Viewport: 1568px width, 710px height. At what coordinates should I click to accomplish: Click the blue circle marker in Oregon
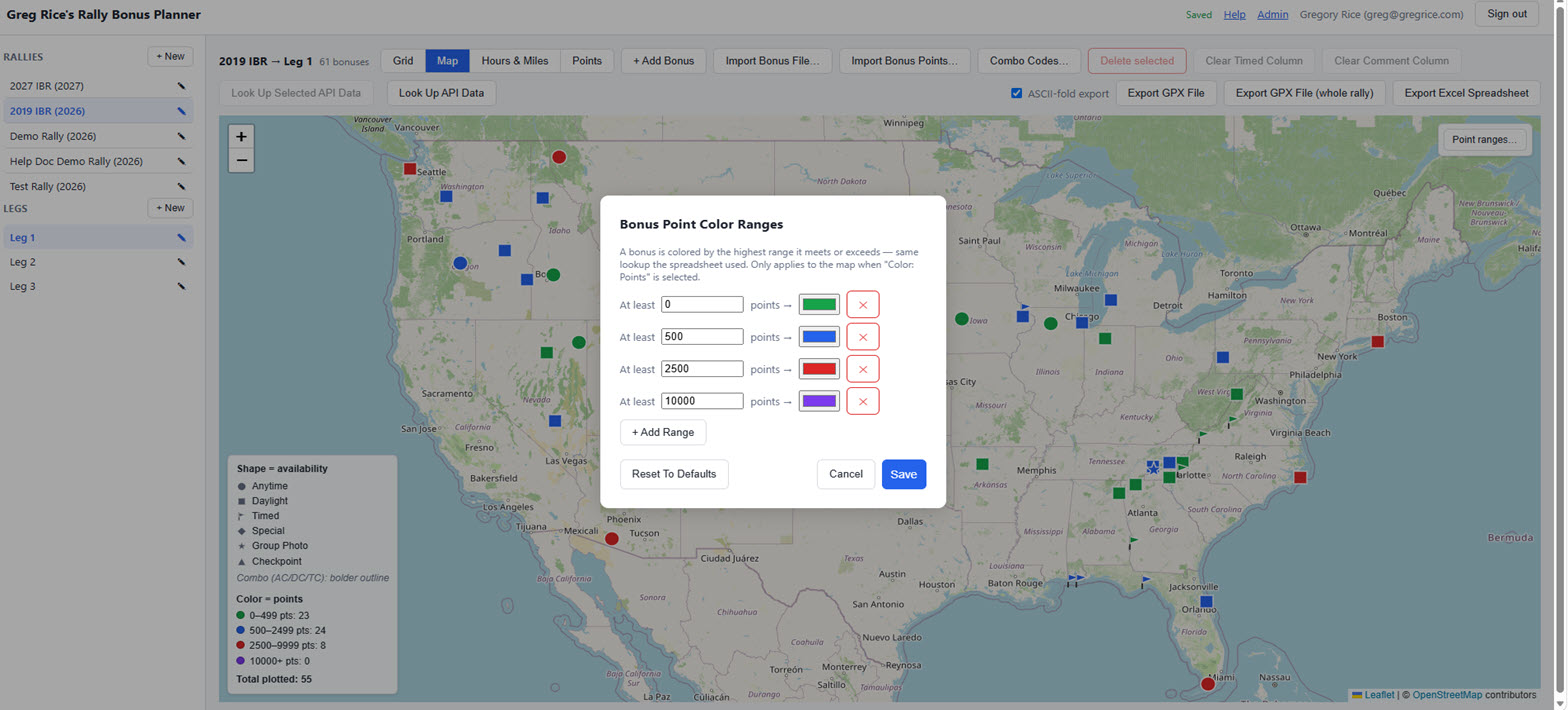tap(460, 263)
